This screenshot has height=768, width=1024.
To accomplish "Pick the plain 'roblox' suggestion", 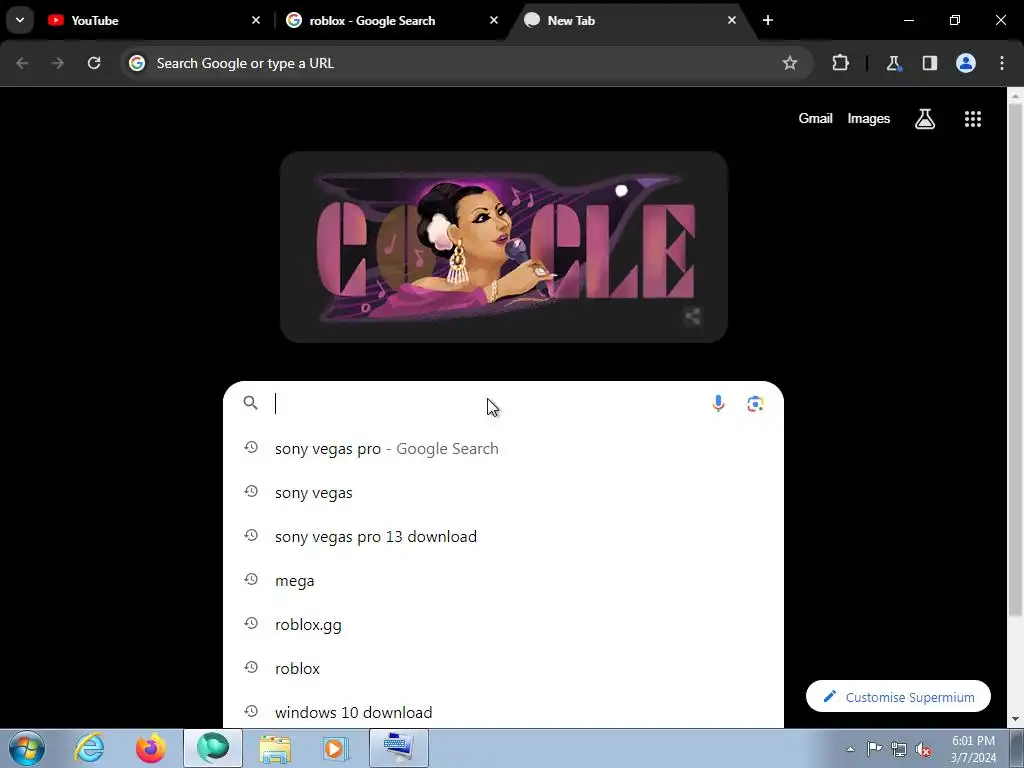I will coord(504,668).
